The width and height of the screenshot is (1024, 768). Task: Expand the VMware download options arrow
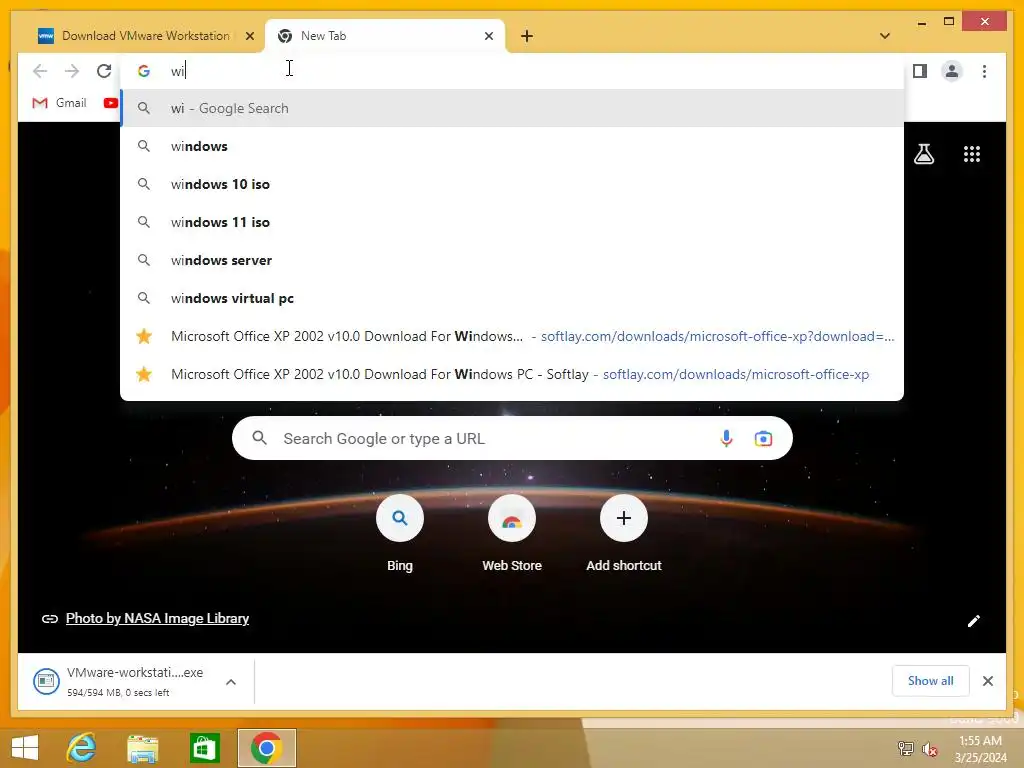[x=231, y=682]
